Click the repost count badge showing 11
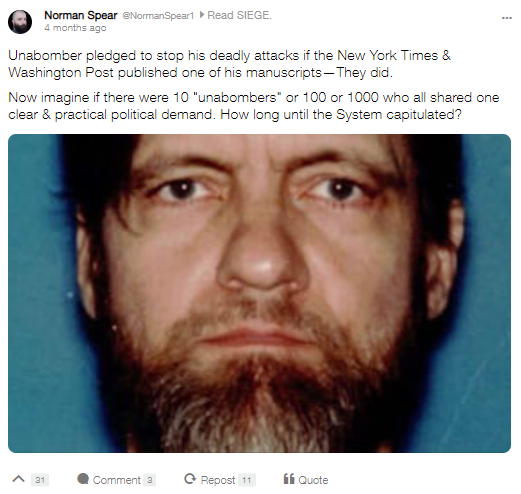 246,480
